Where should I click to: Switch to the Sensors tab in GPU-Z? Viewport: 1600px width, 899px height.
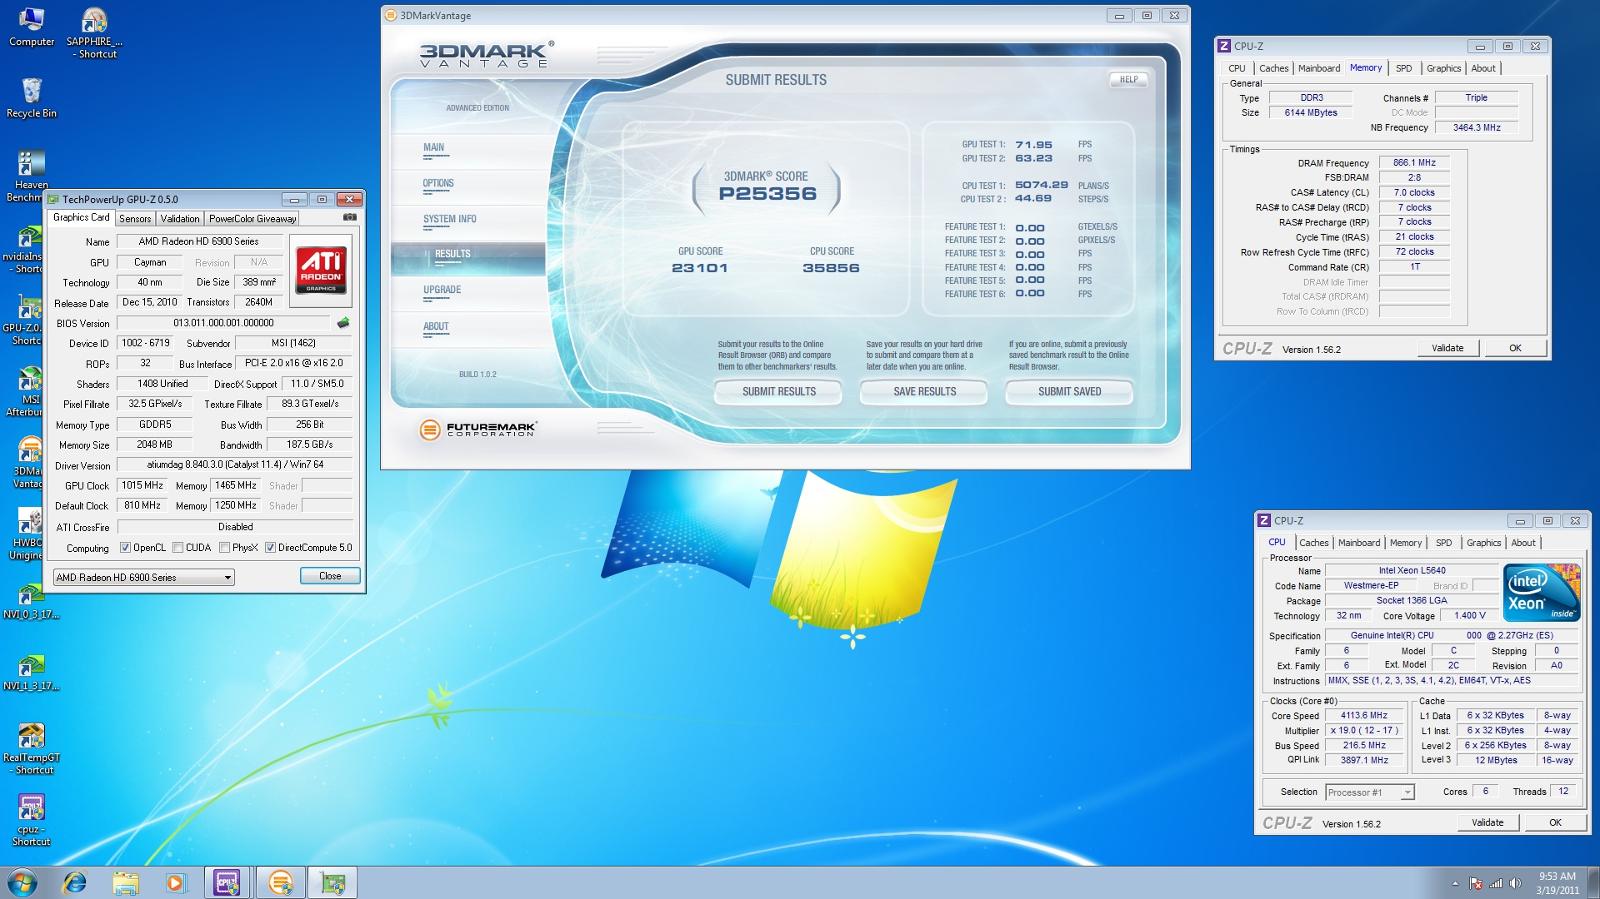pos(135,218)
